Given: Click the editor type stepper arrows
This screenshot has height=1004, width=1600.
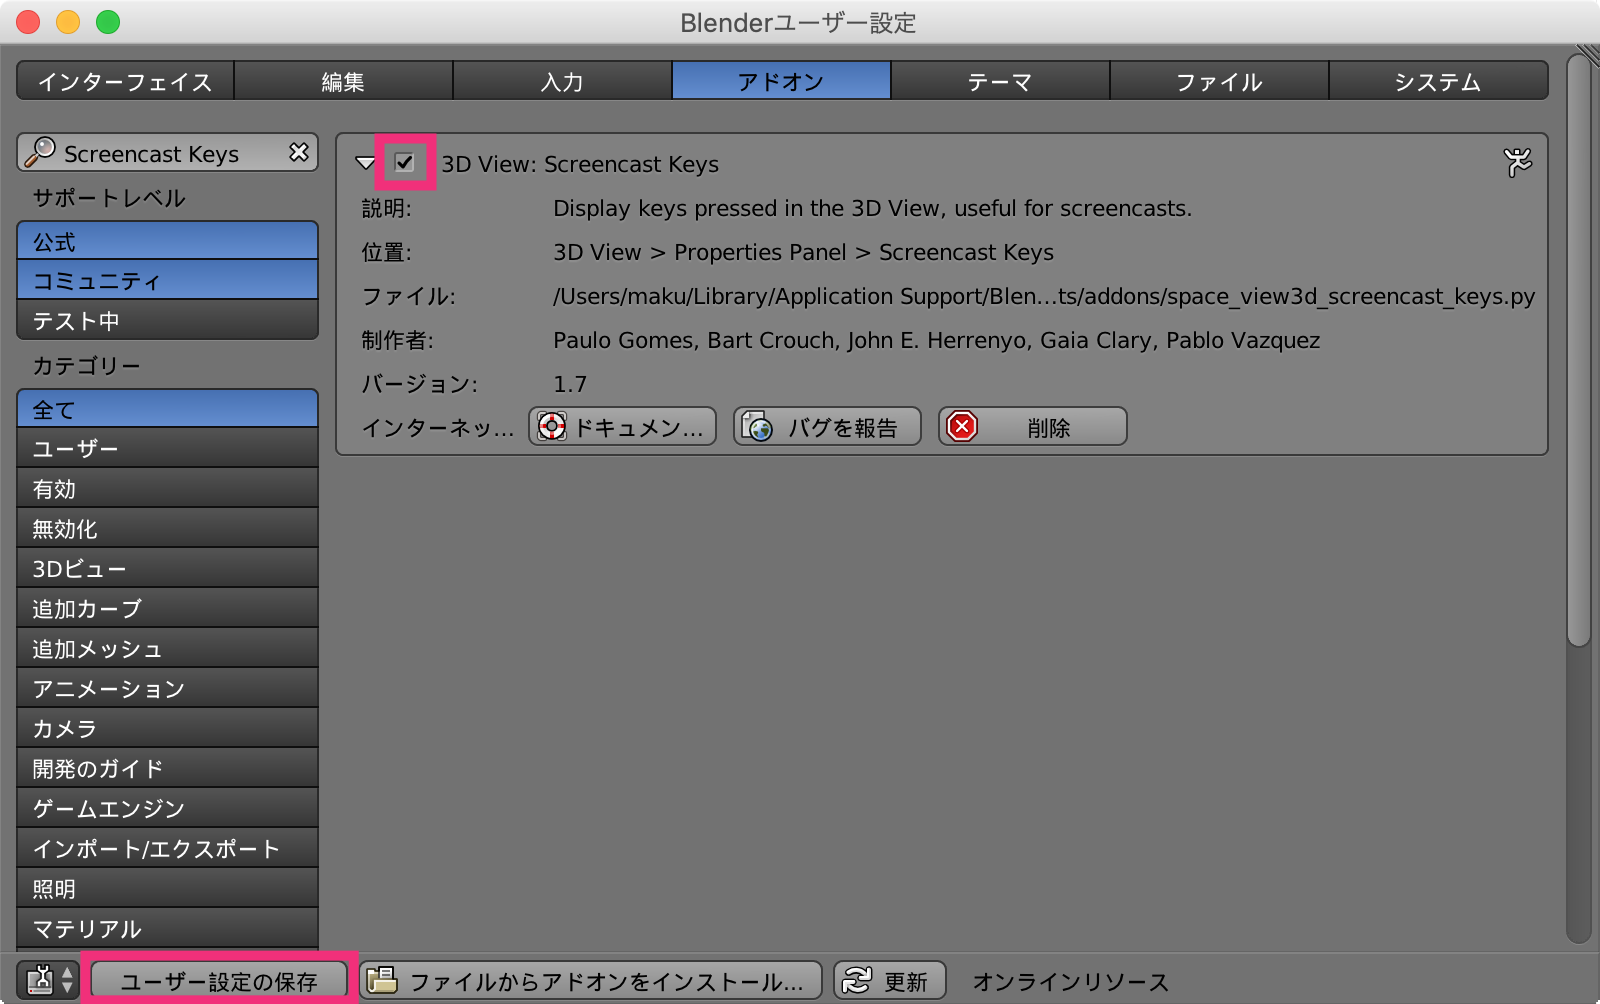Looking at the screenshot, I should coord(65,980).
